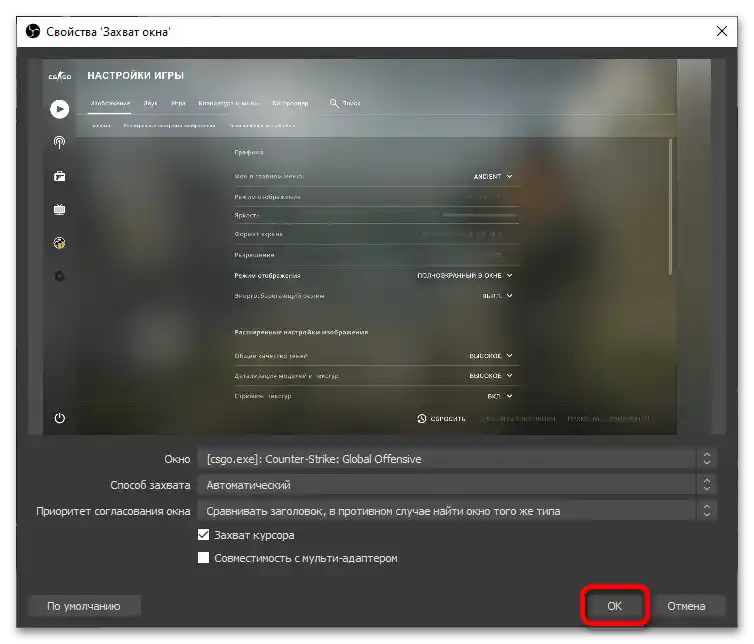
Task: Switch to the Звук tab in preview
Action: coord(151,103)
